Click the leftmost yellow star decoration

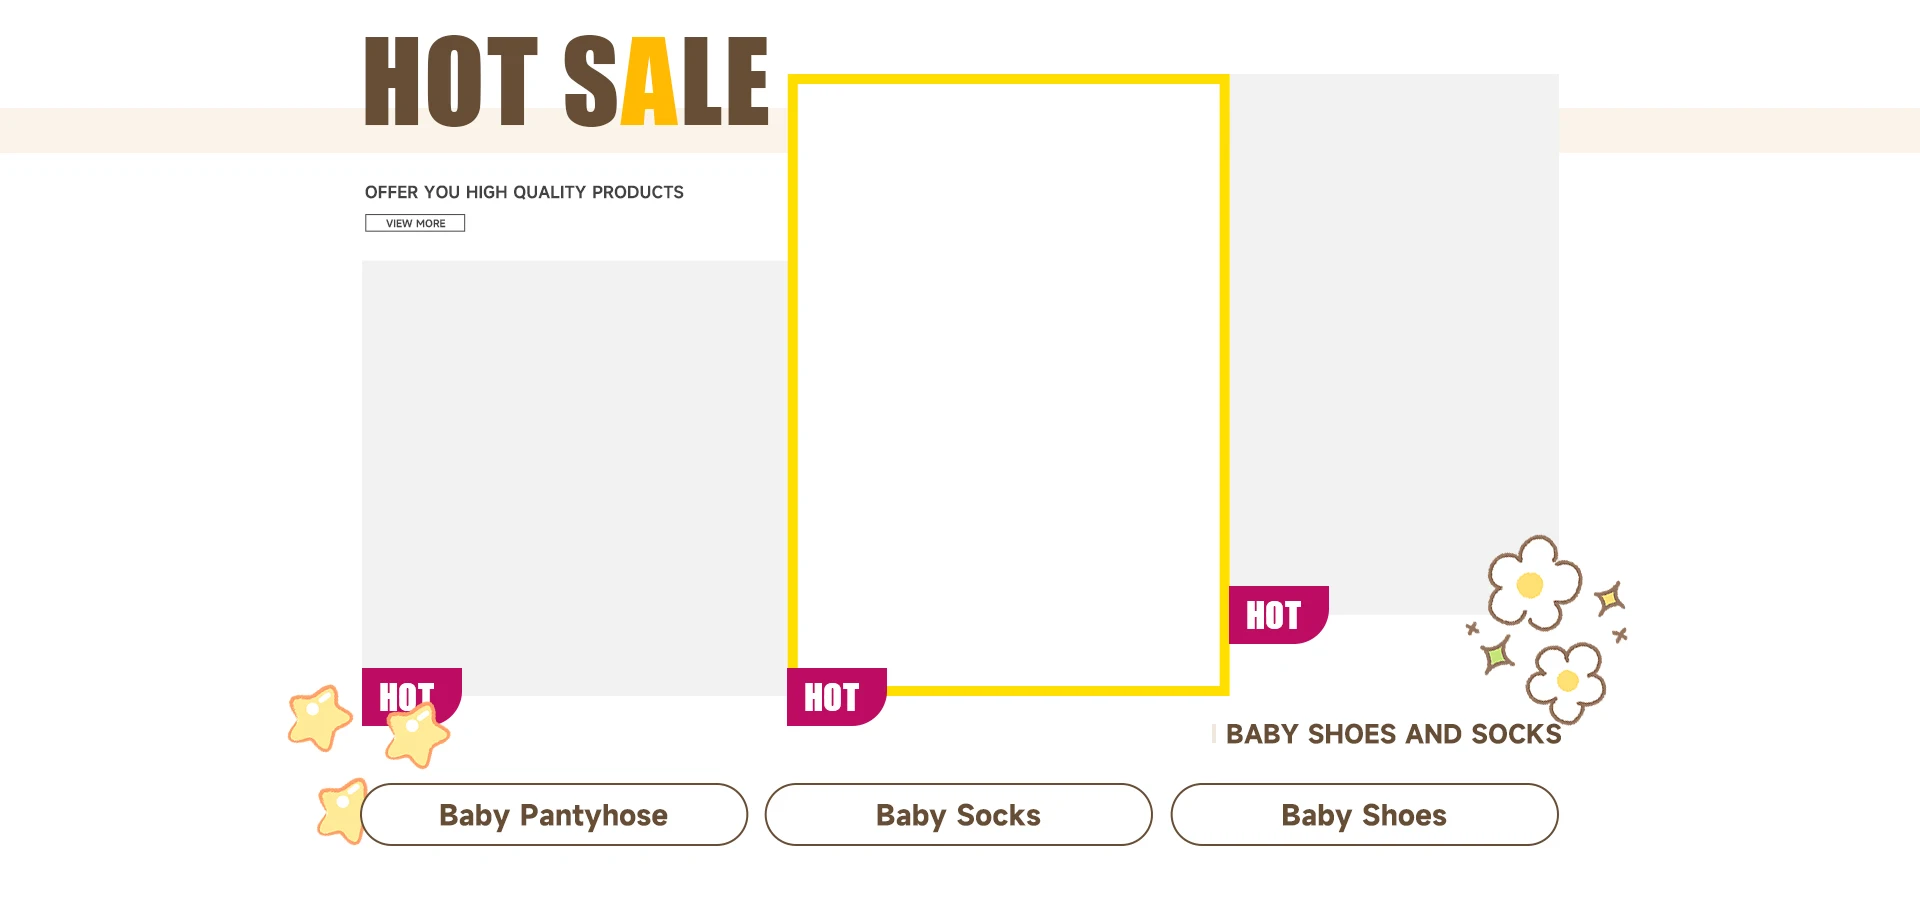(319, 718)
